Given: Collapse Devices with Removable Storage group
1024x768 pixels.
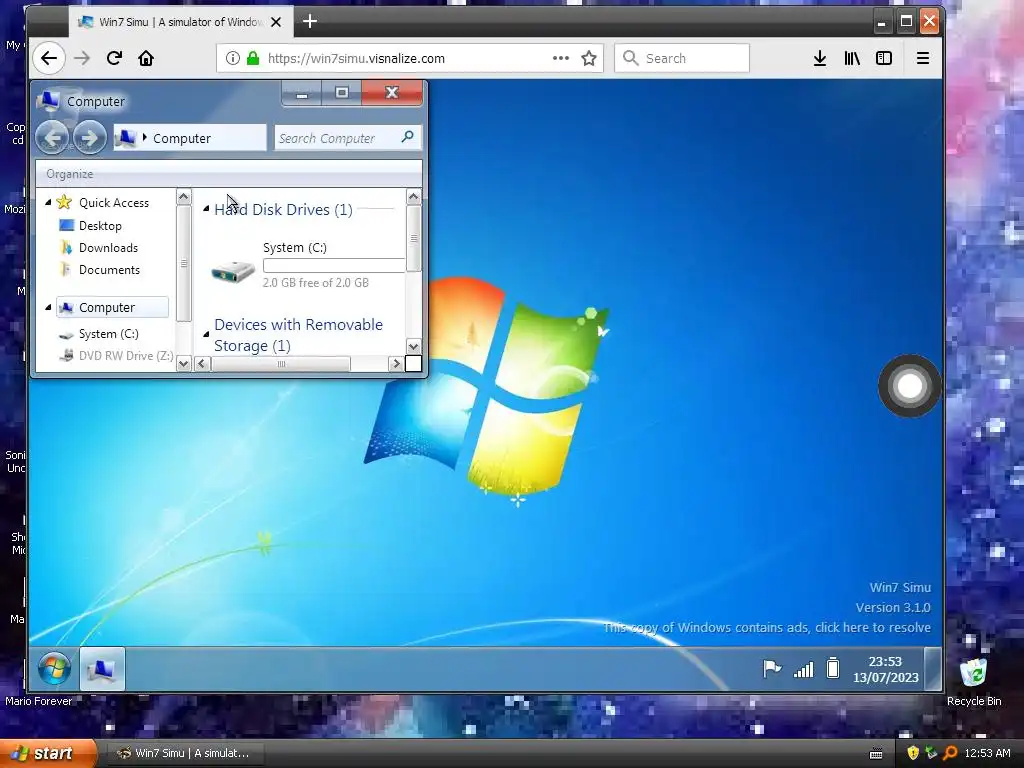Looking at the screenshot, I should click(x=206, y=334).
